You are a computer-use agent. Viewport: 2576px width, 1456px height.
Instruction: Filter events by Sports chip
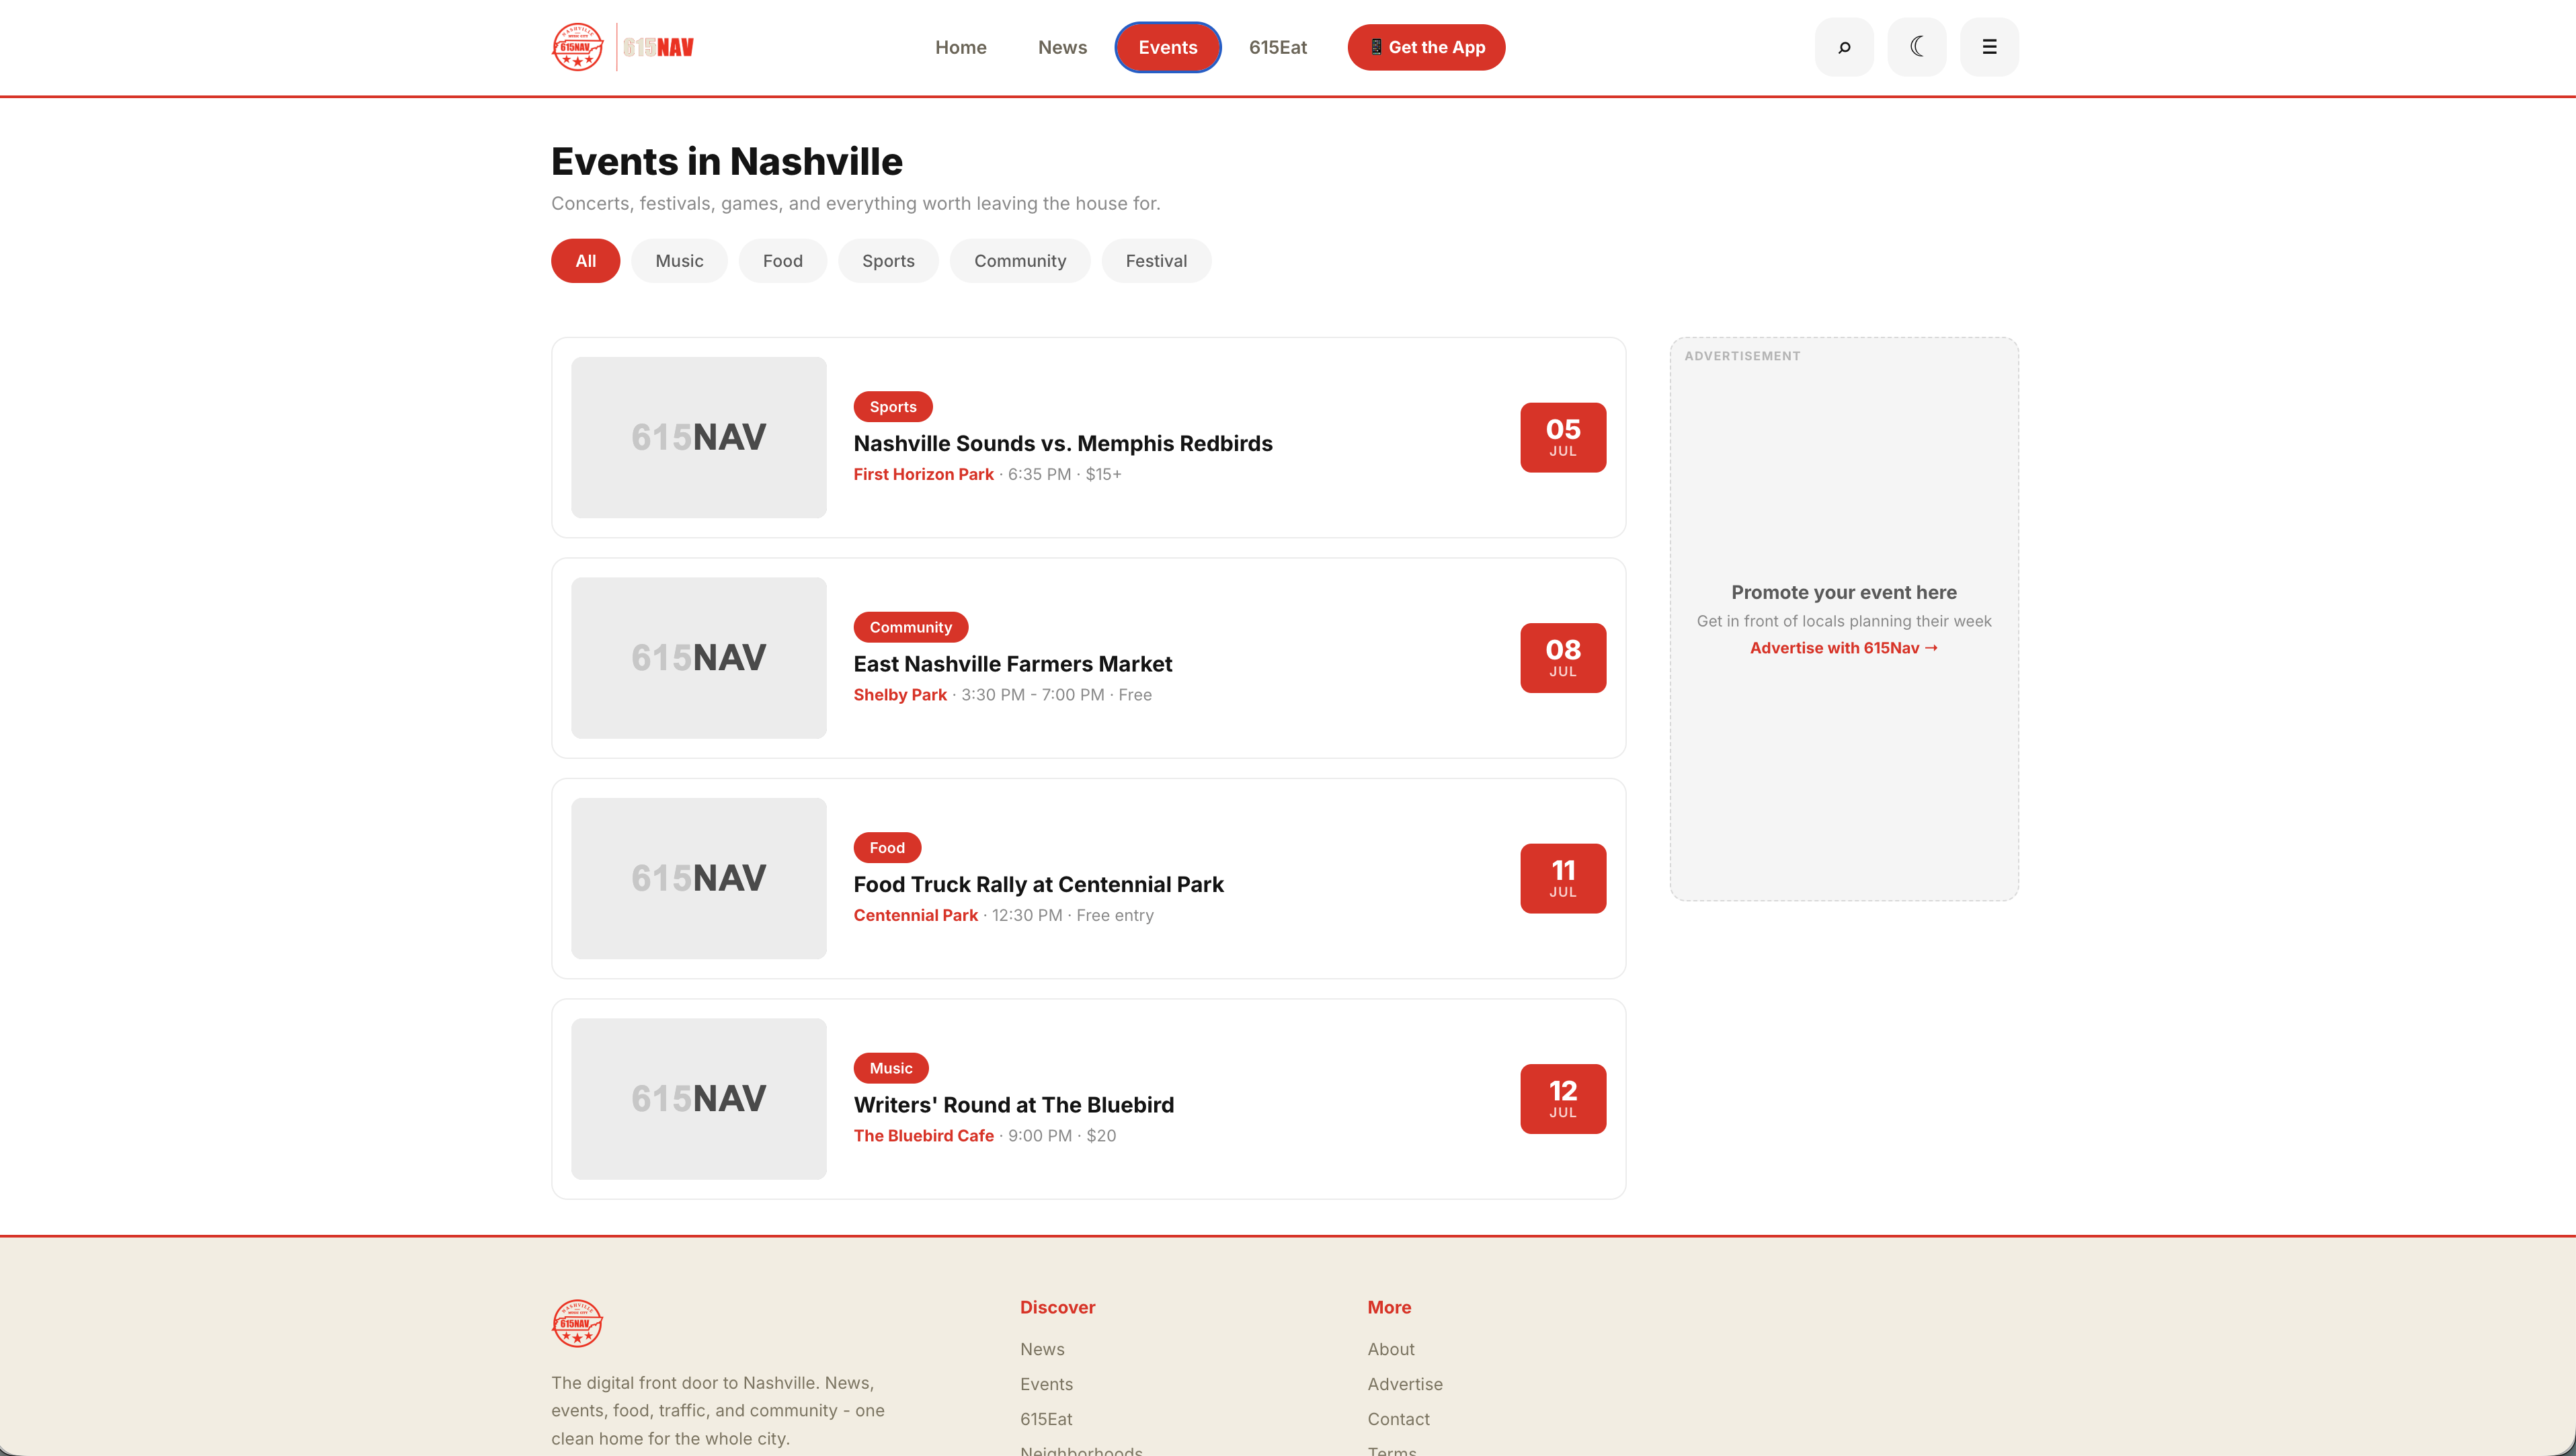[888, 261]
